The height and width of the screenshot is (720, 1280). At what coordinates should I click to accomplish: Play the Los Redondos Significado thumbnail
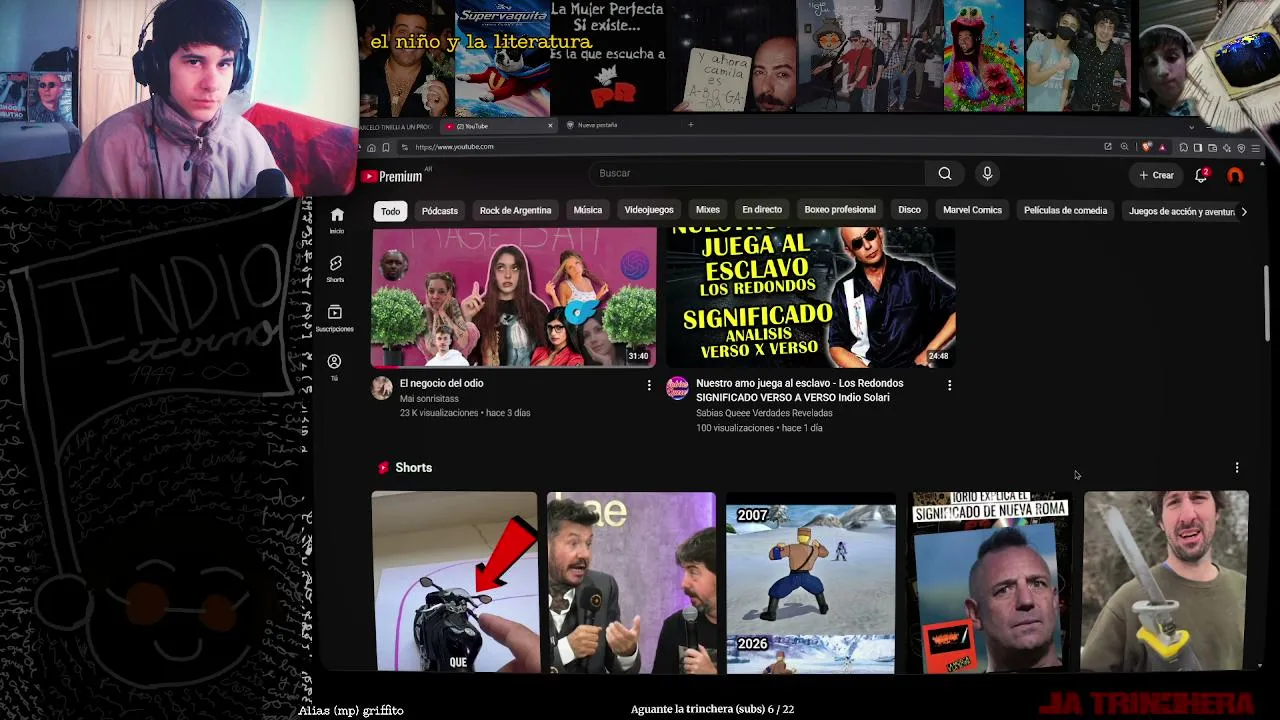[x=811, y=297]
